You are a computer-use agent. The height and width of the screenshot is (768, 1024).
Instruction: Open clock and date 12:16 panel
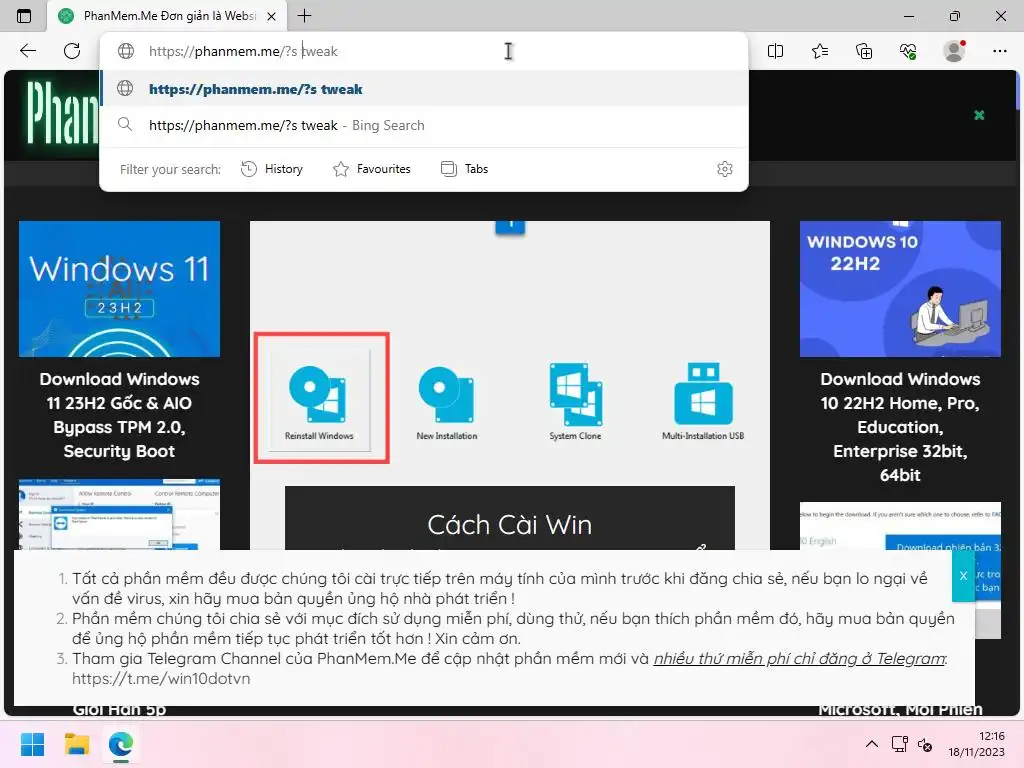tap(976, 744)
